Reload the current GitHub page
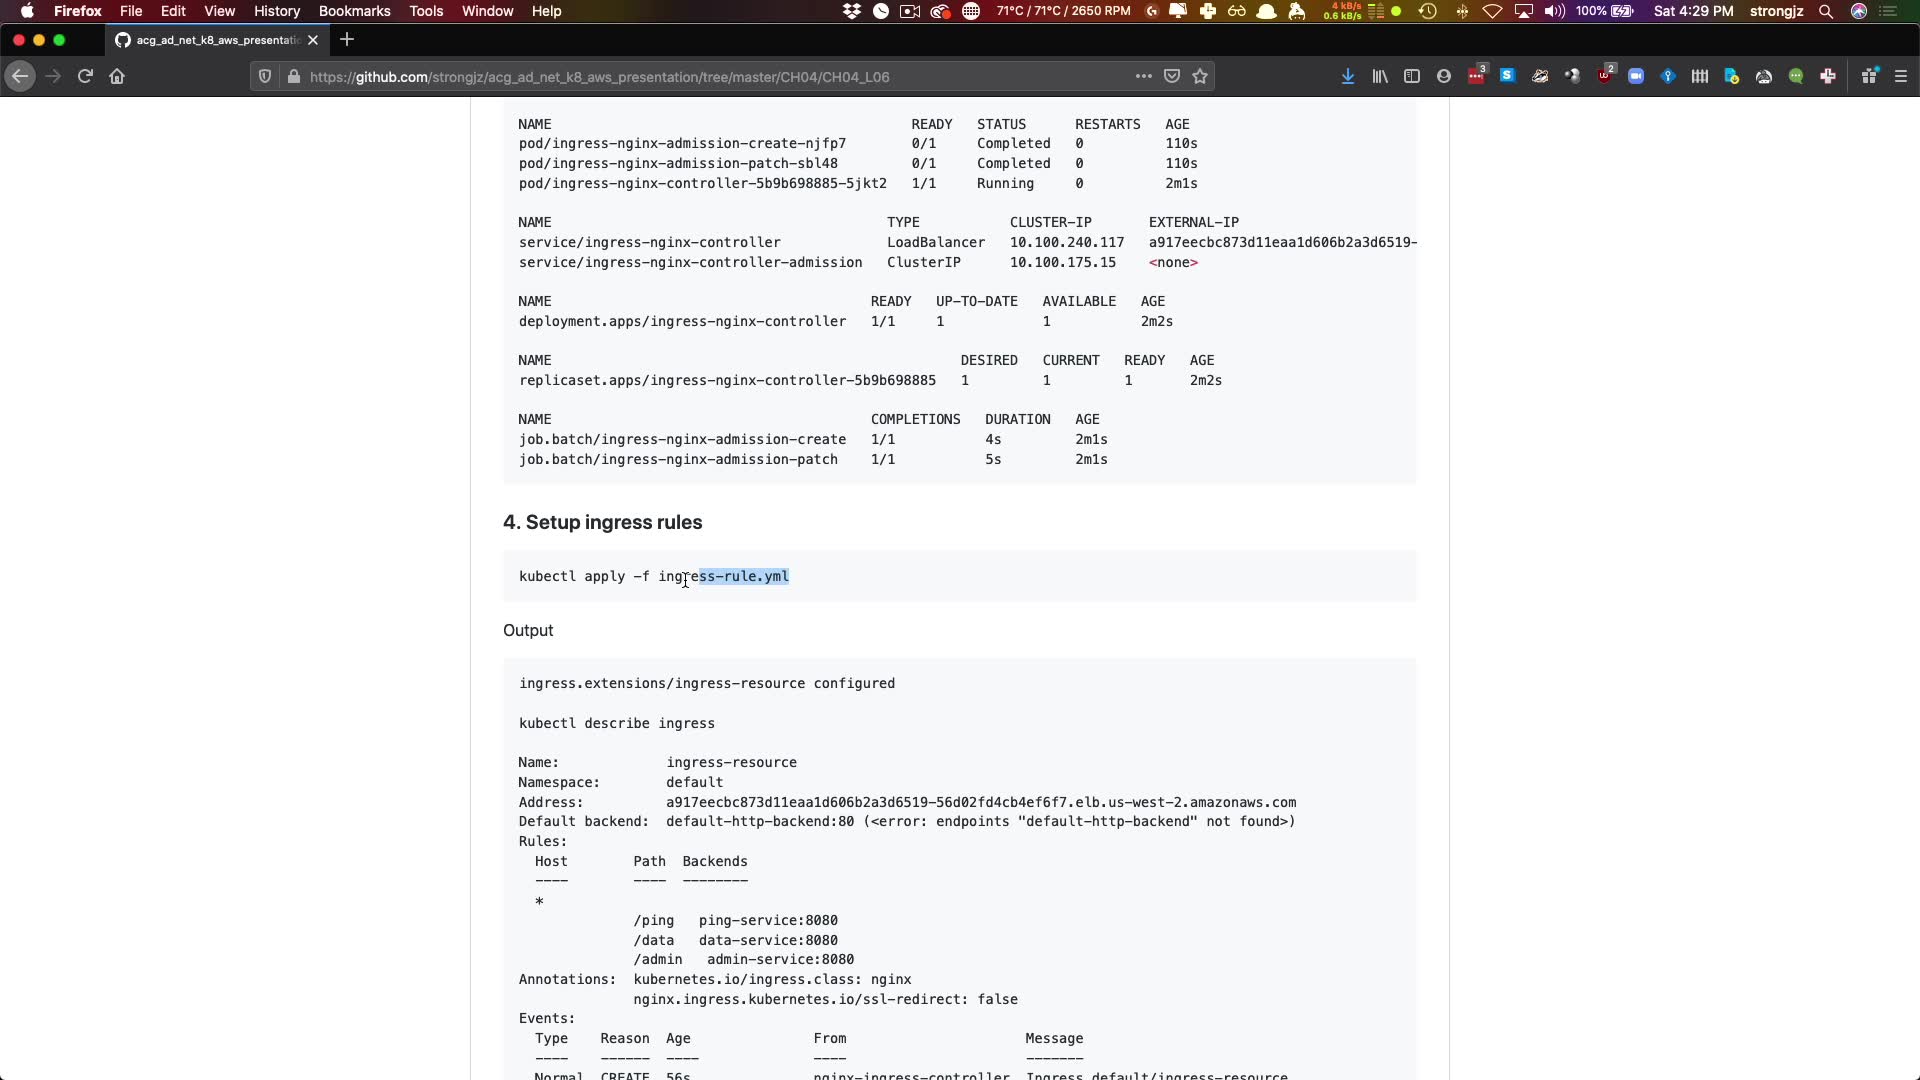 [85, 76]
